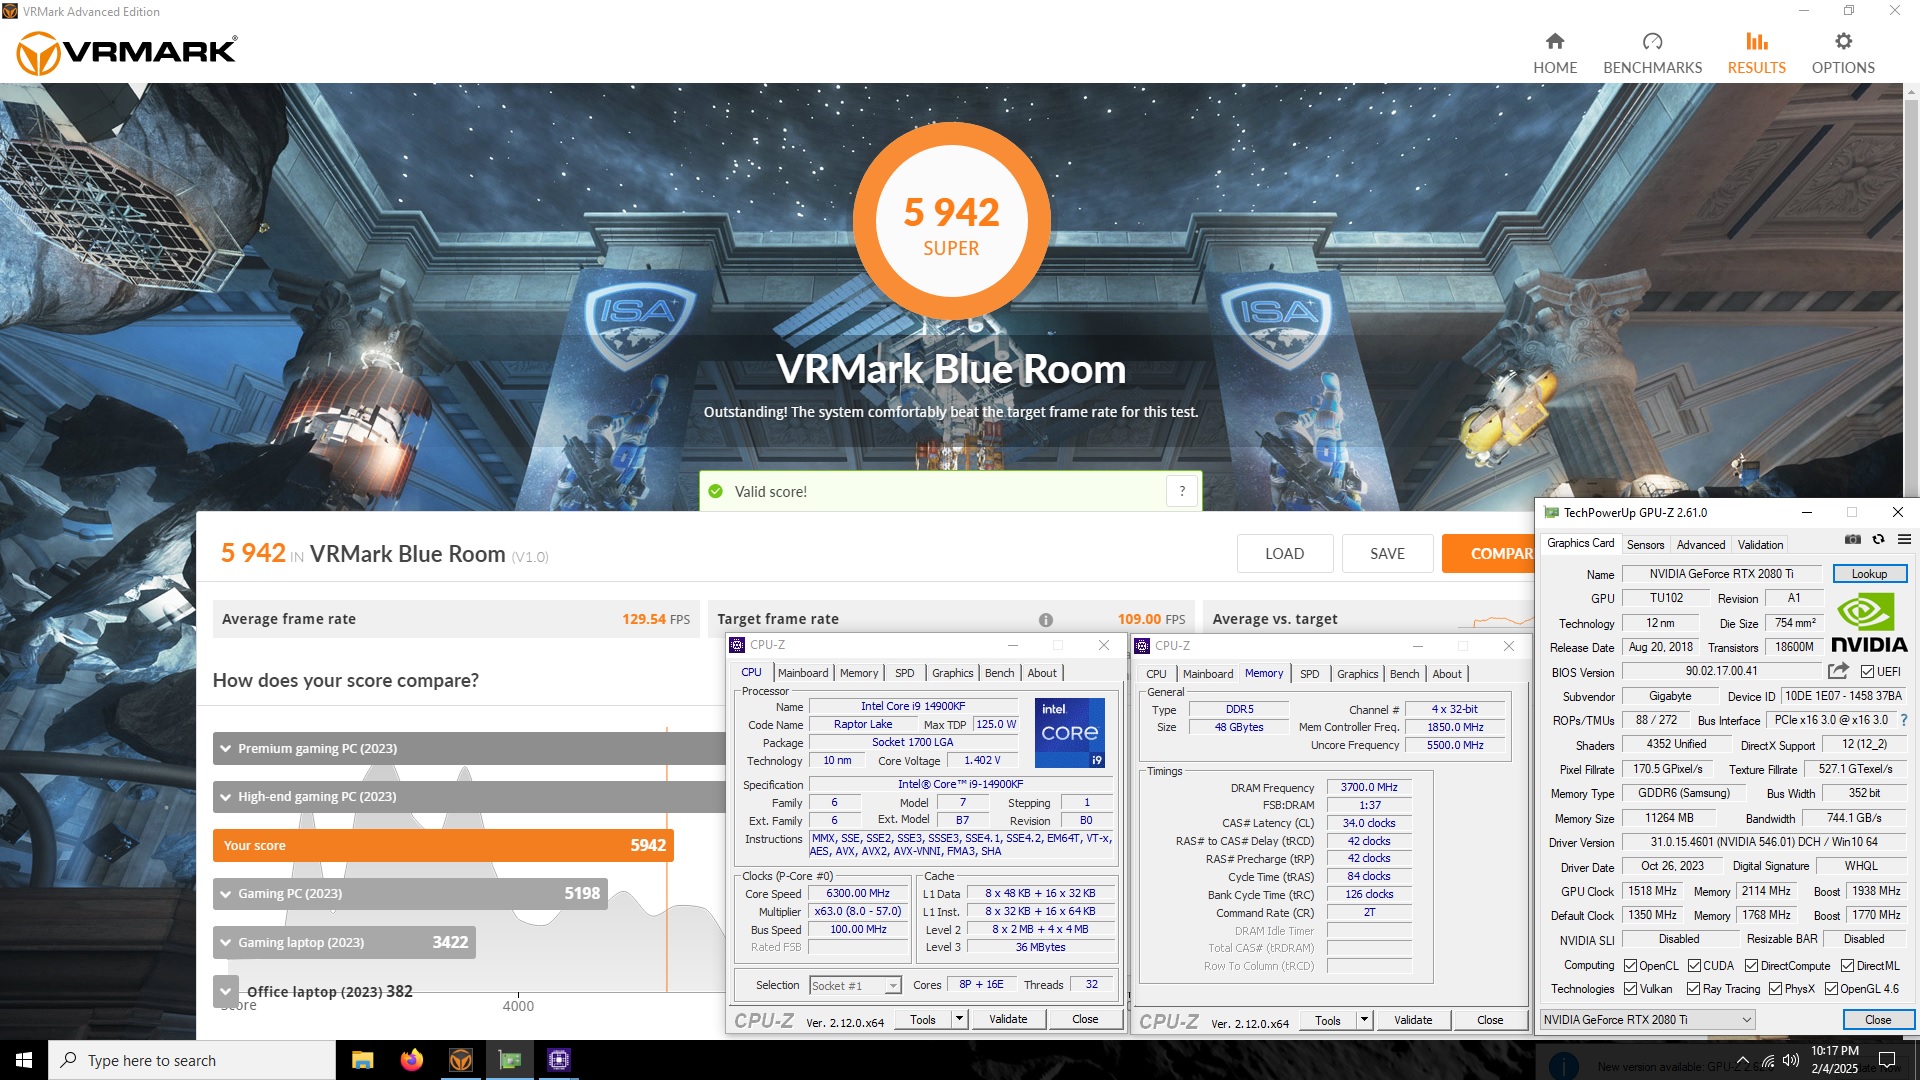
Task: Toggle the Vulkan checkbox
Action: 1630,989
